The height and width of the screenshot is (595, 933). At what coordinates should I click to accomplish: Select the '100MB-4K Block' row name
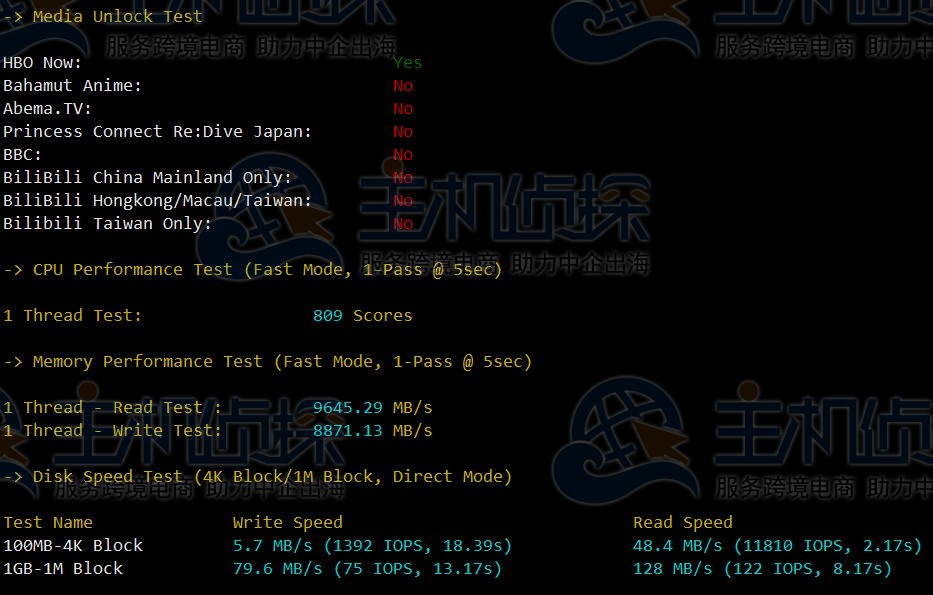click(73, 546)
